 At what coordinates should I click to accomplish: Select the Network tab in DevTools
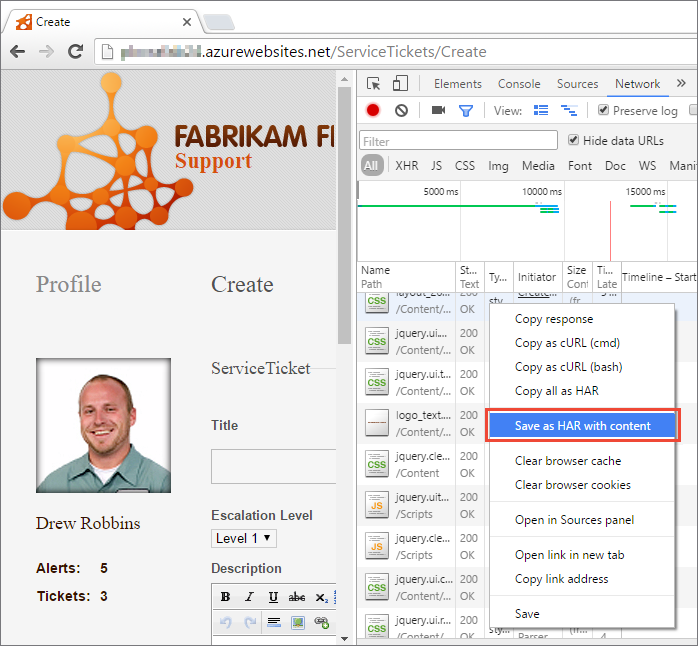637,84
